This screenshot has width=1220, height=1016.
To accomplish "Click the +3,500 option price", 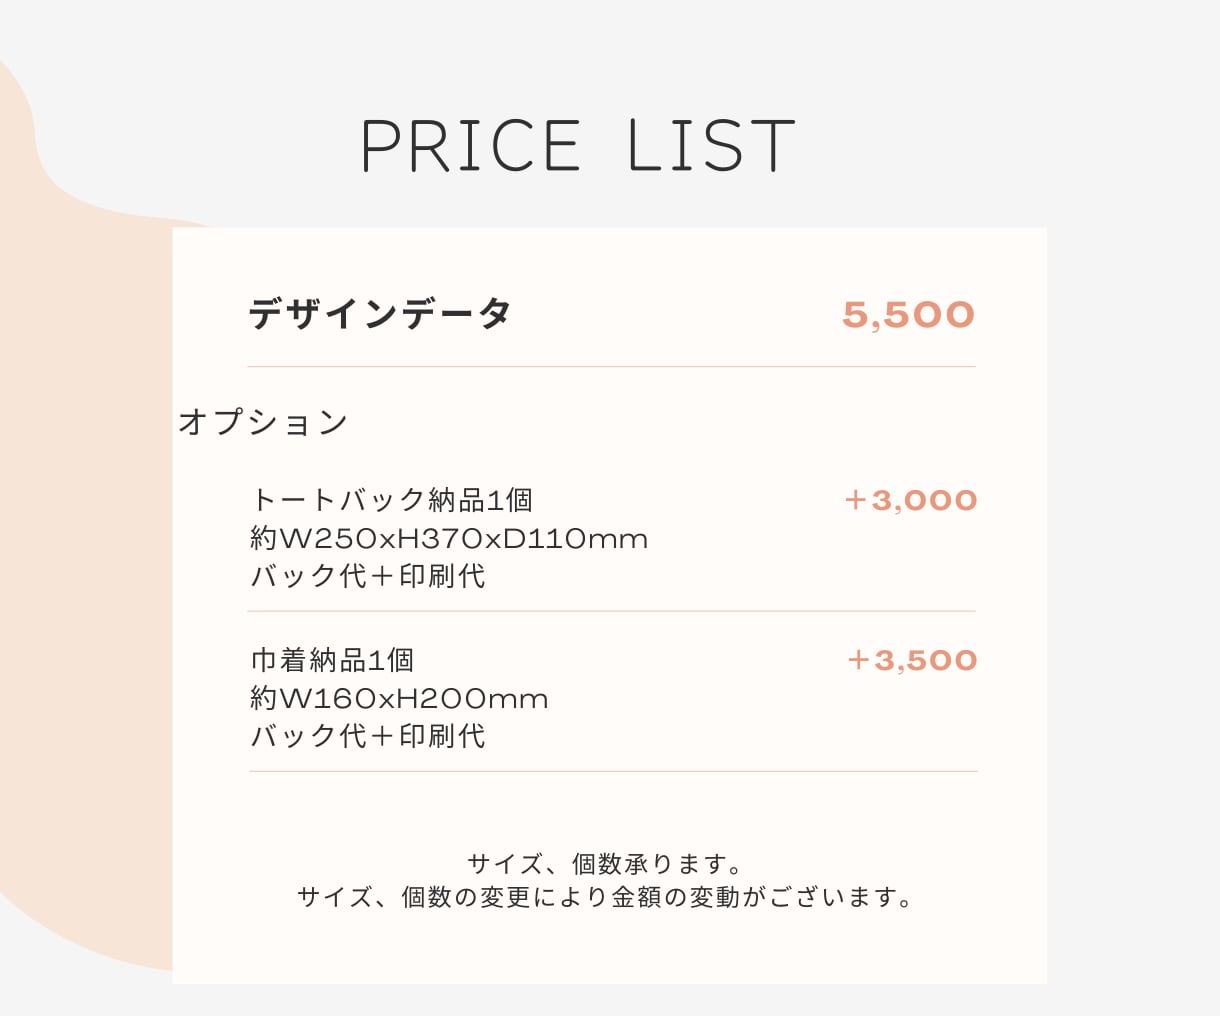I will click(912, 660).
